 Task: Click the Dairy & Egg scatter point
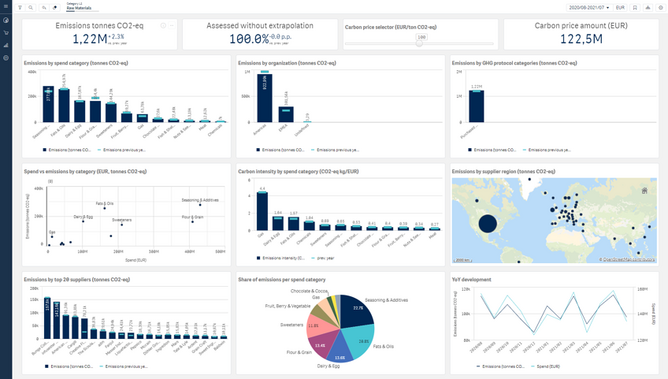click(x=83, y=221)
